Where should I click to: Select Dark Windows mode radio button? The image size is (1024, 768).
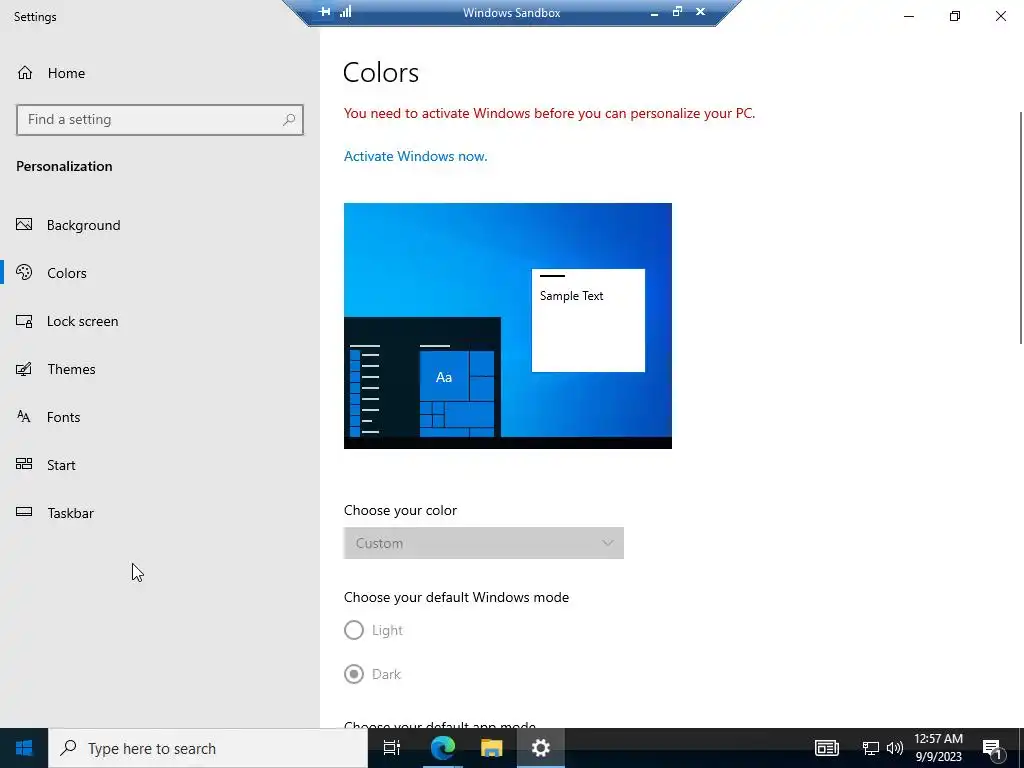[x=354, y=674]
